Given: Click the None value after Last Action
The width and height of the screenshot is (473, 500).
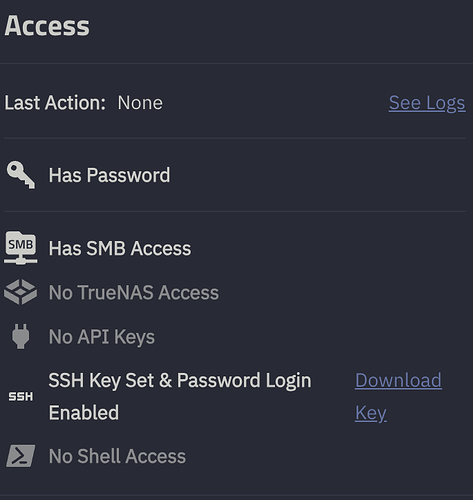Looking at the screenshot, I should coord(140,103).
